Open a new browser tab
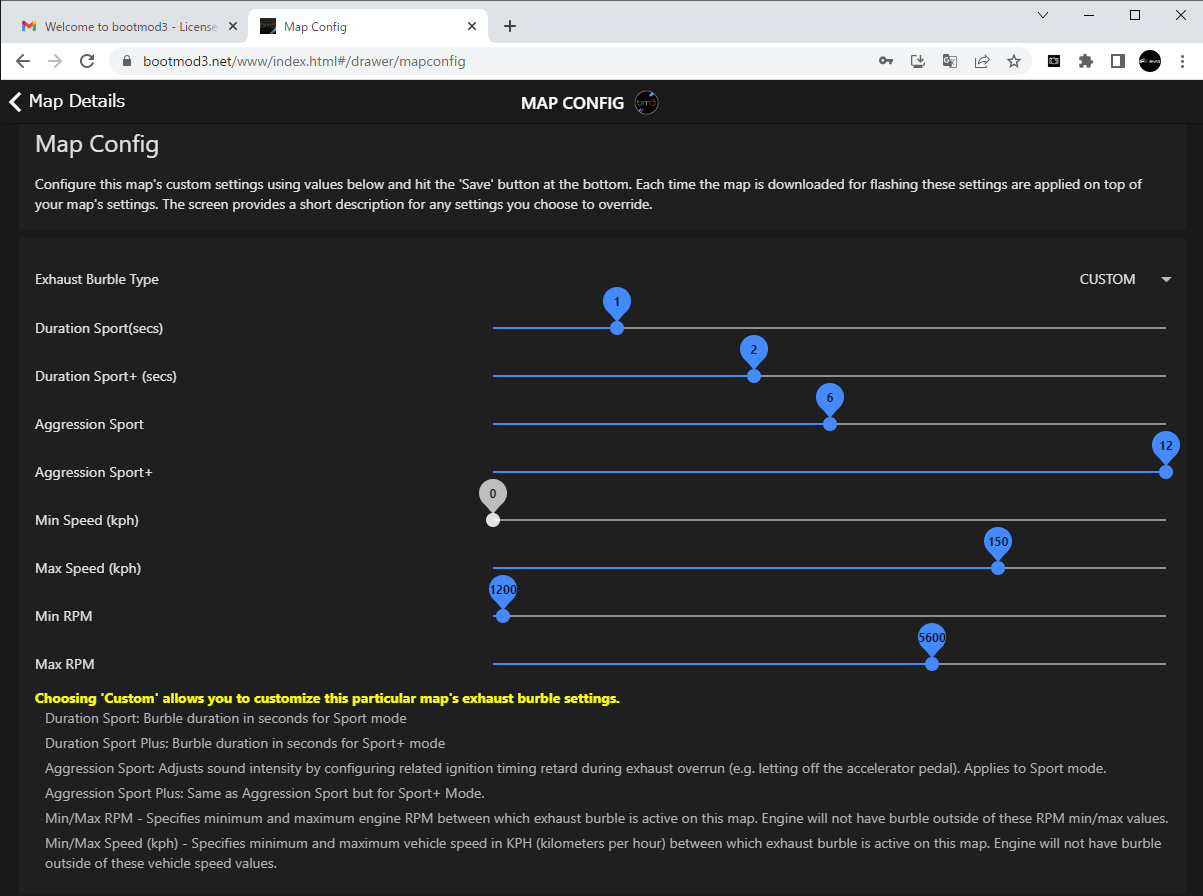Image resolution: width=1203 pixels, height=896 pixels. point(510,26)
